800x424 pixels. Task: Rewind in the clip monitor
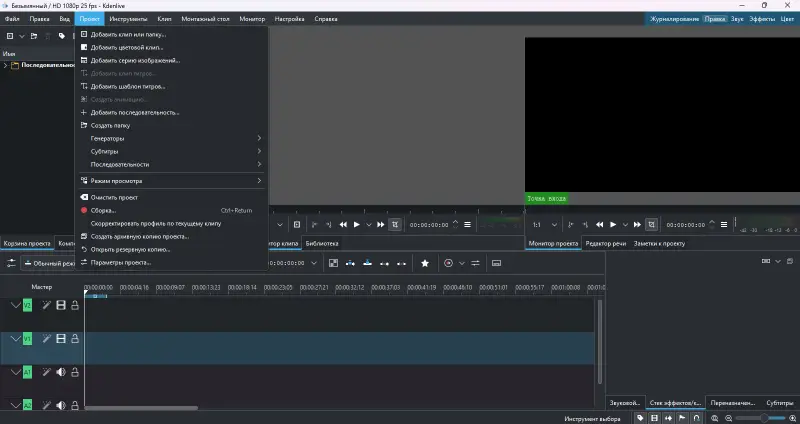coord(343,225)
